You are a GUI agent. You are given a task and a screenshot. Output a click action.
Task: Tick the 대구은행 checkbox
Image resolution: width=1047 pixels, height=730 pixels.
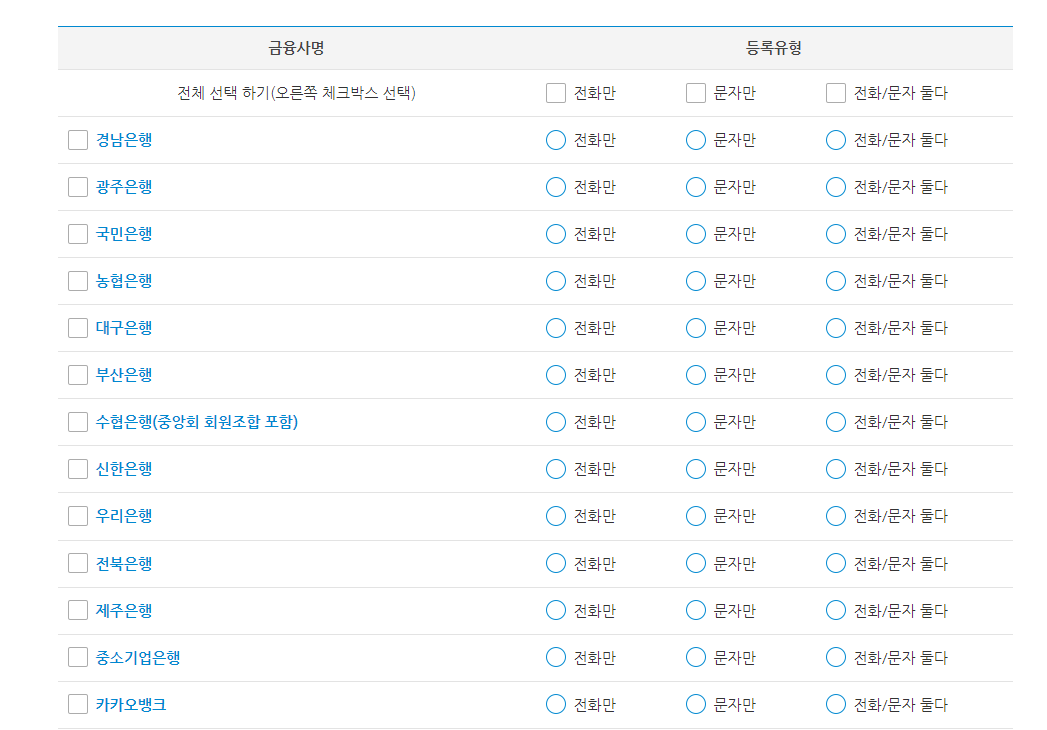[78, 328]
